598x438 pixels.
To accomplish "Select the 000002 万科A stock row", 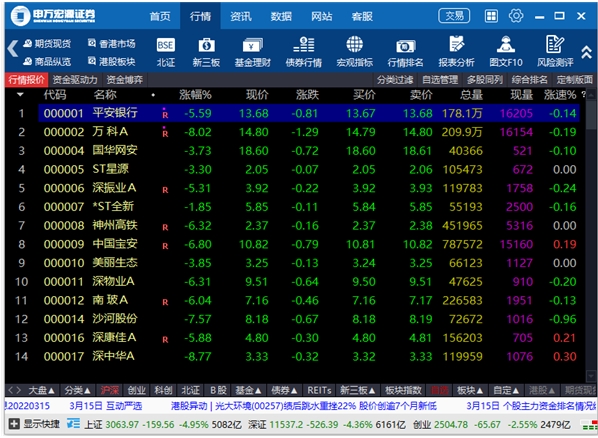I will click(309, 132).
